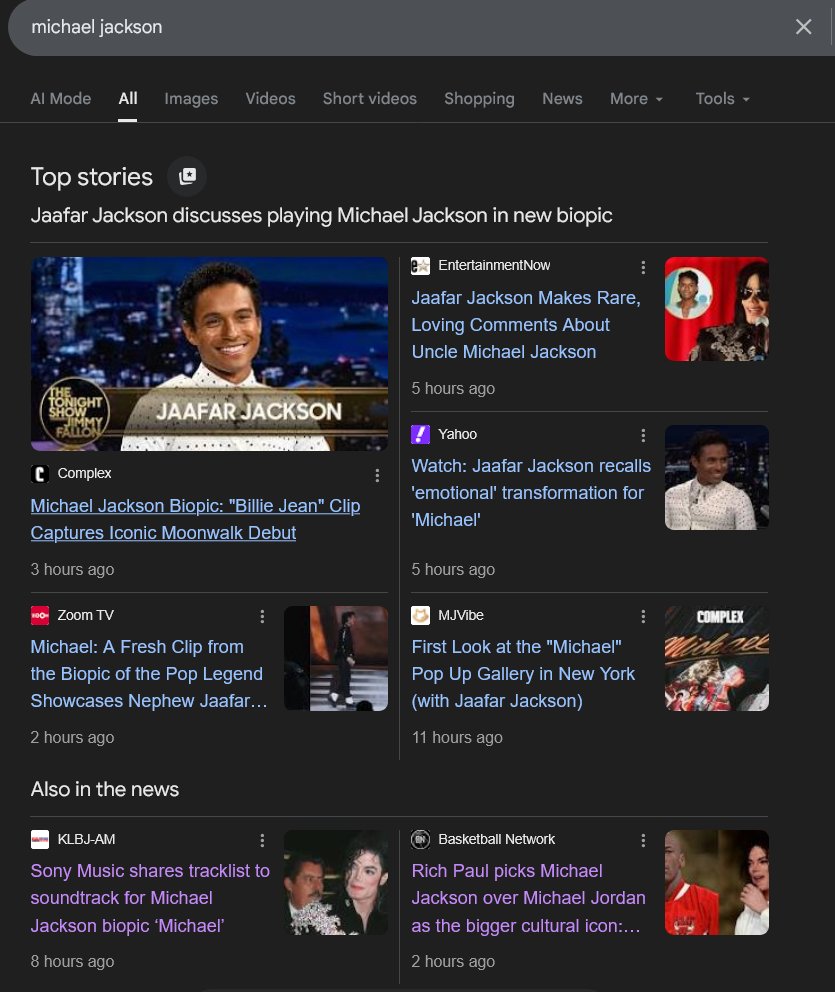Click the 'Complex' source name
Viewport: 835px width, 992px height.
click(84, 473)
